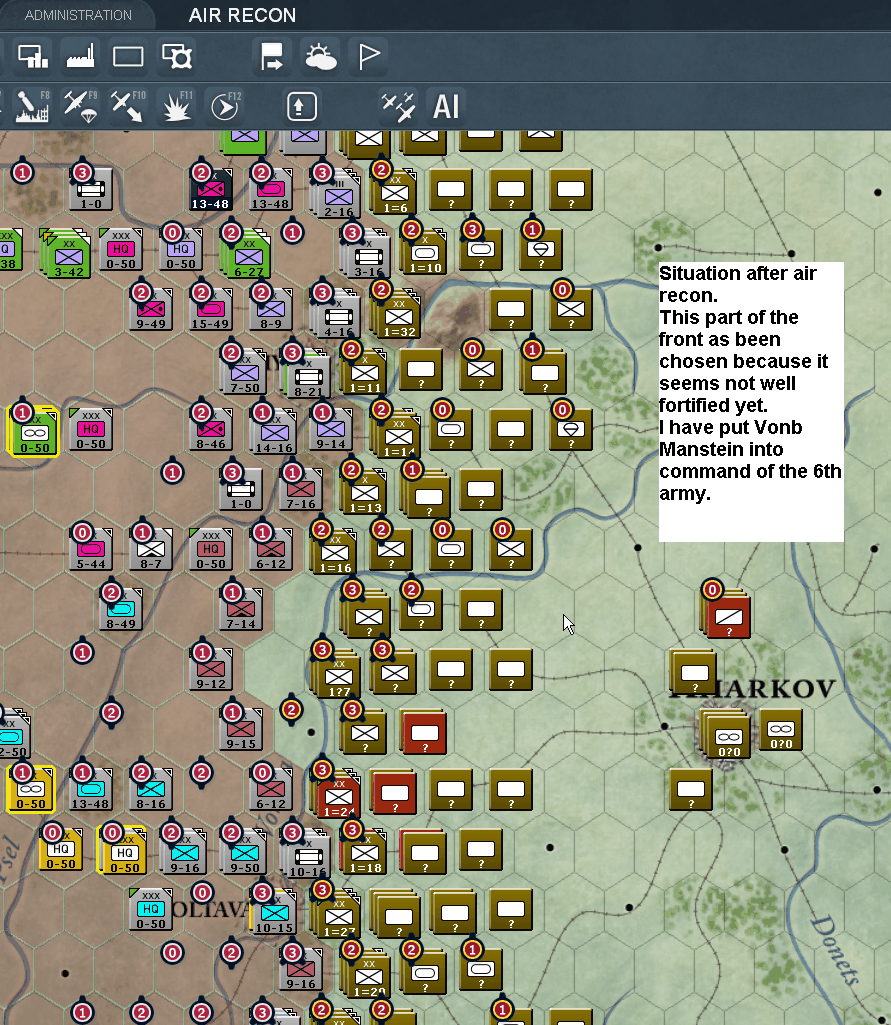Select Soviet 1=32 infantry stack
Screen dimensions: 891x1025
396,314
